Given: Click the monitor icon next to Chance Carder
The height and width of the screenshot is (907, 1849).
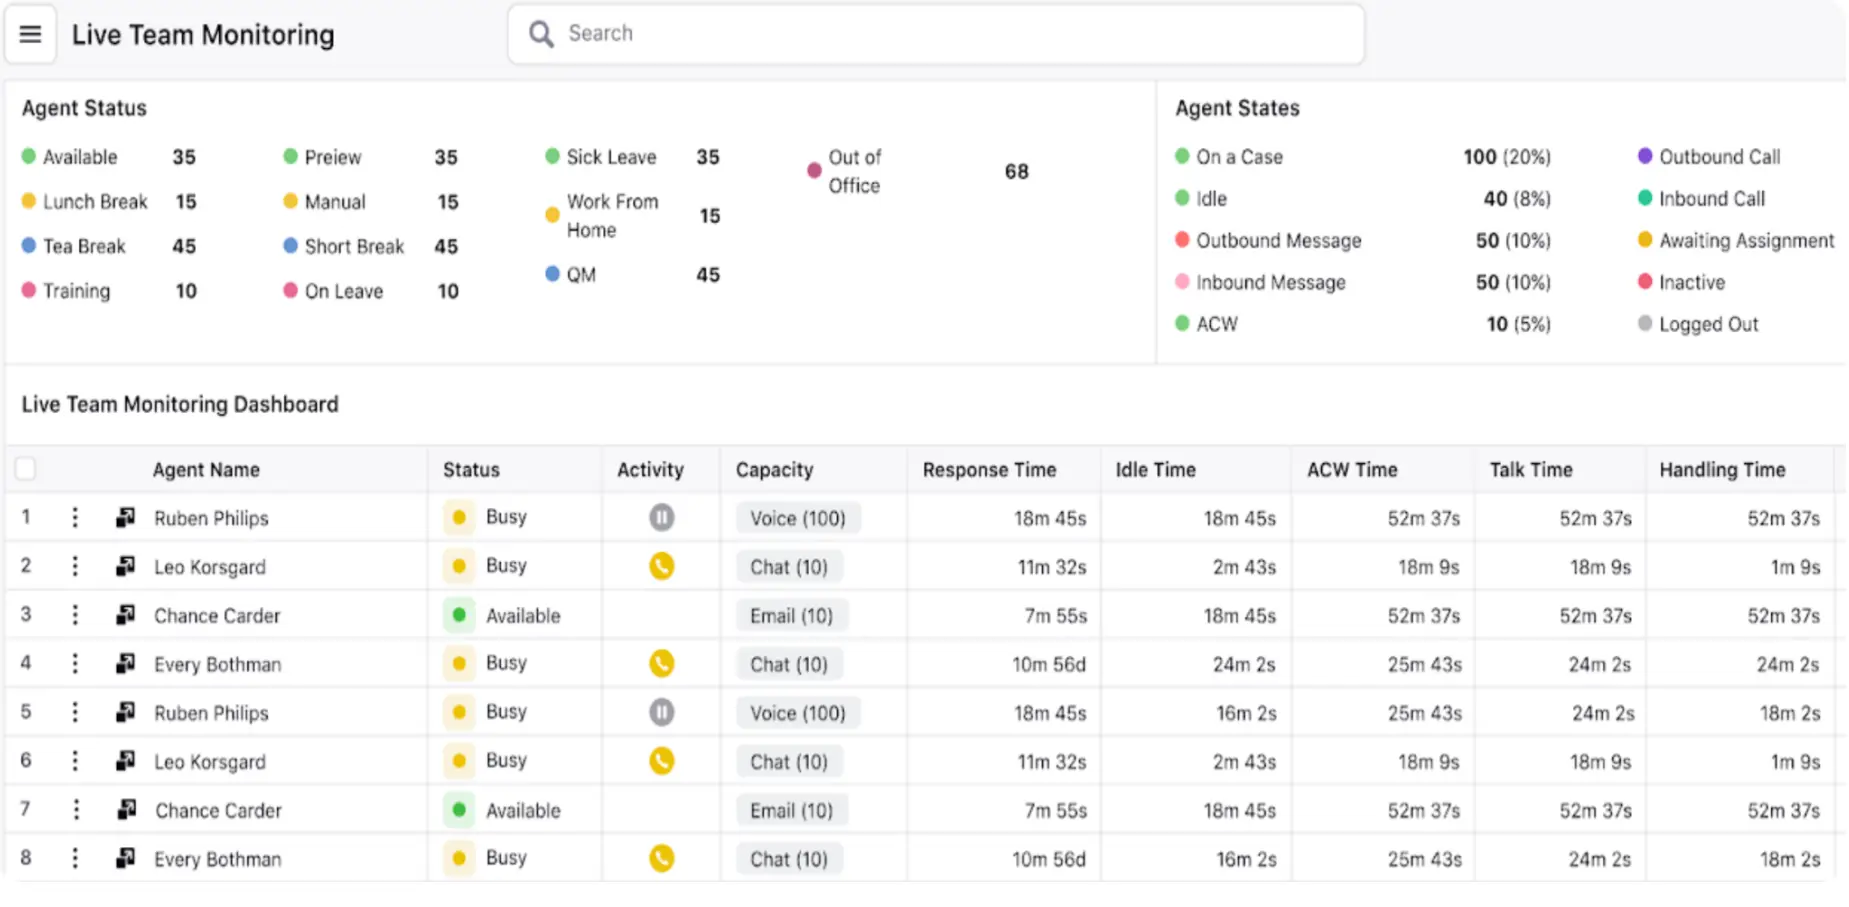Looking at the screenshot, I should tap(125, 615).
